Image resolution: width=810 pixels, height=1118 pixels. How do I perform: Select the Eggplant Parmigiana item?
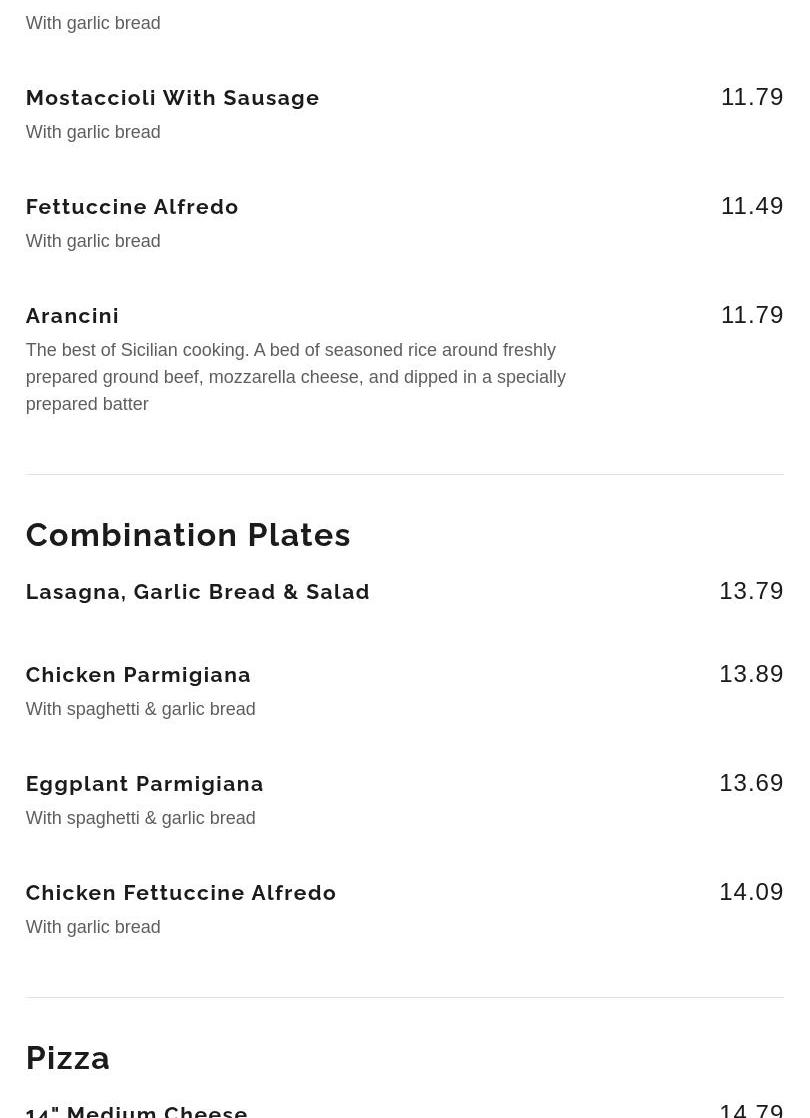[x=144, y=784]
